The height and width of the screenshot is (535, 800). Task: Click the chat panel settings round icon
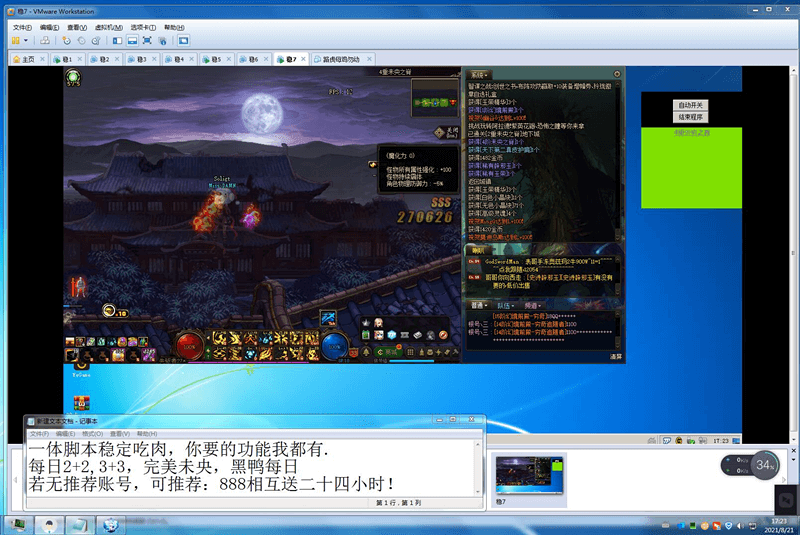point(616,74)
